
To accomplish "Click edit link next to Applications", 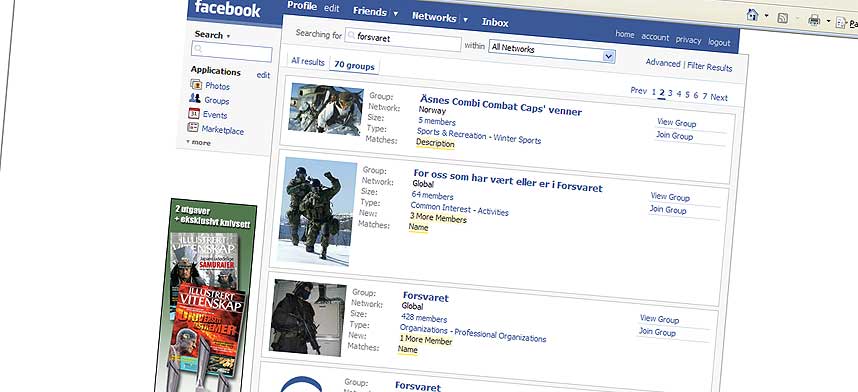I will (263, 76).
